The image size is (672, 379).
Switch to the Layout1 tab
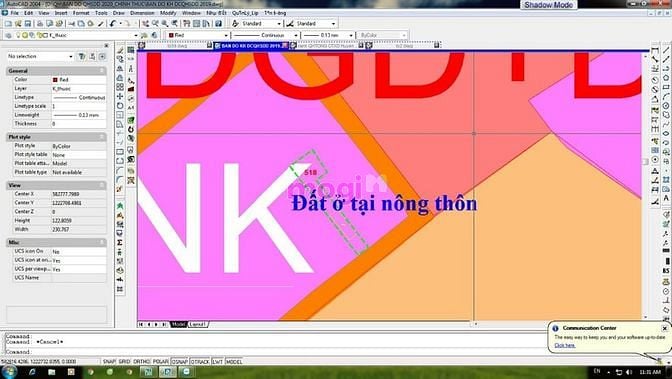pyautogui.click(x=198, y=325)
